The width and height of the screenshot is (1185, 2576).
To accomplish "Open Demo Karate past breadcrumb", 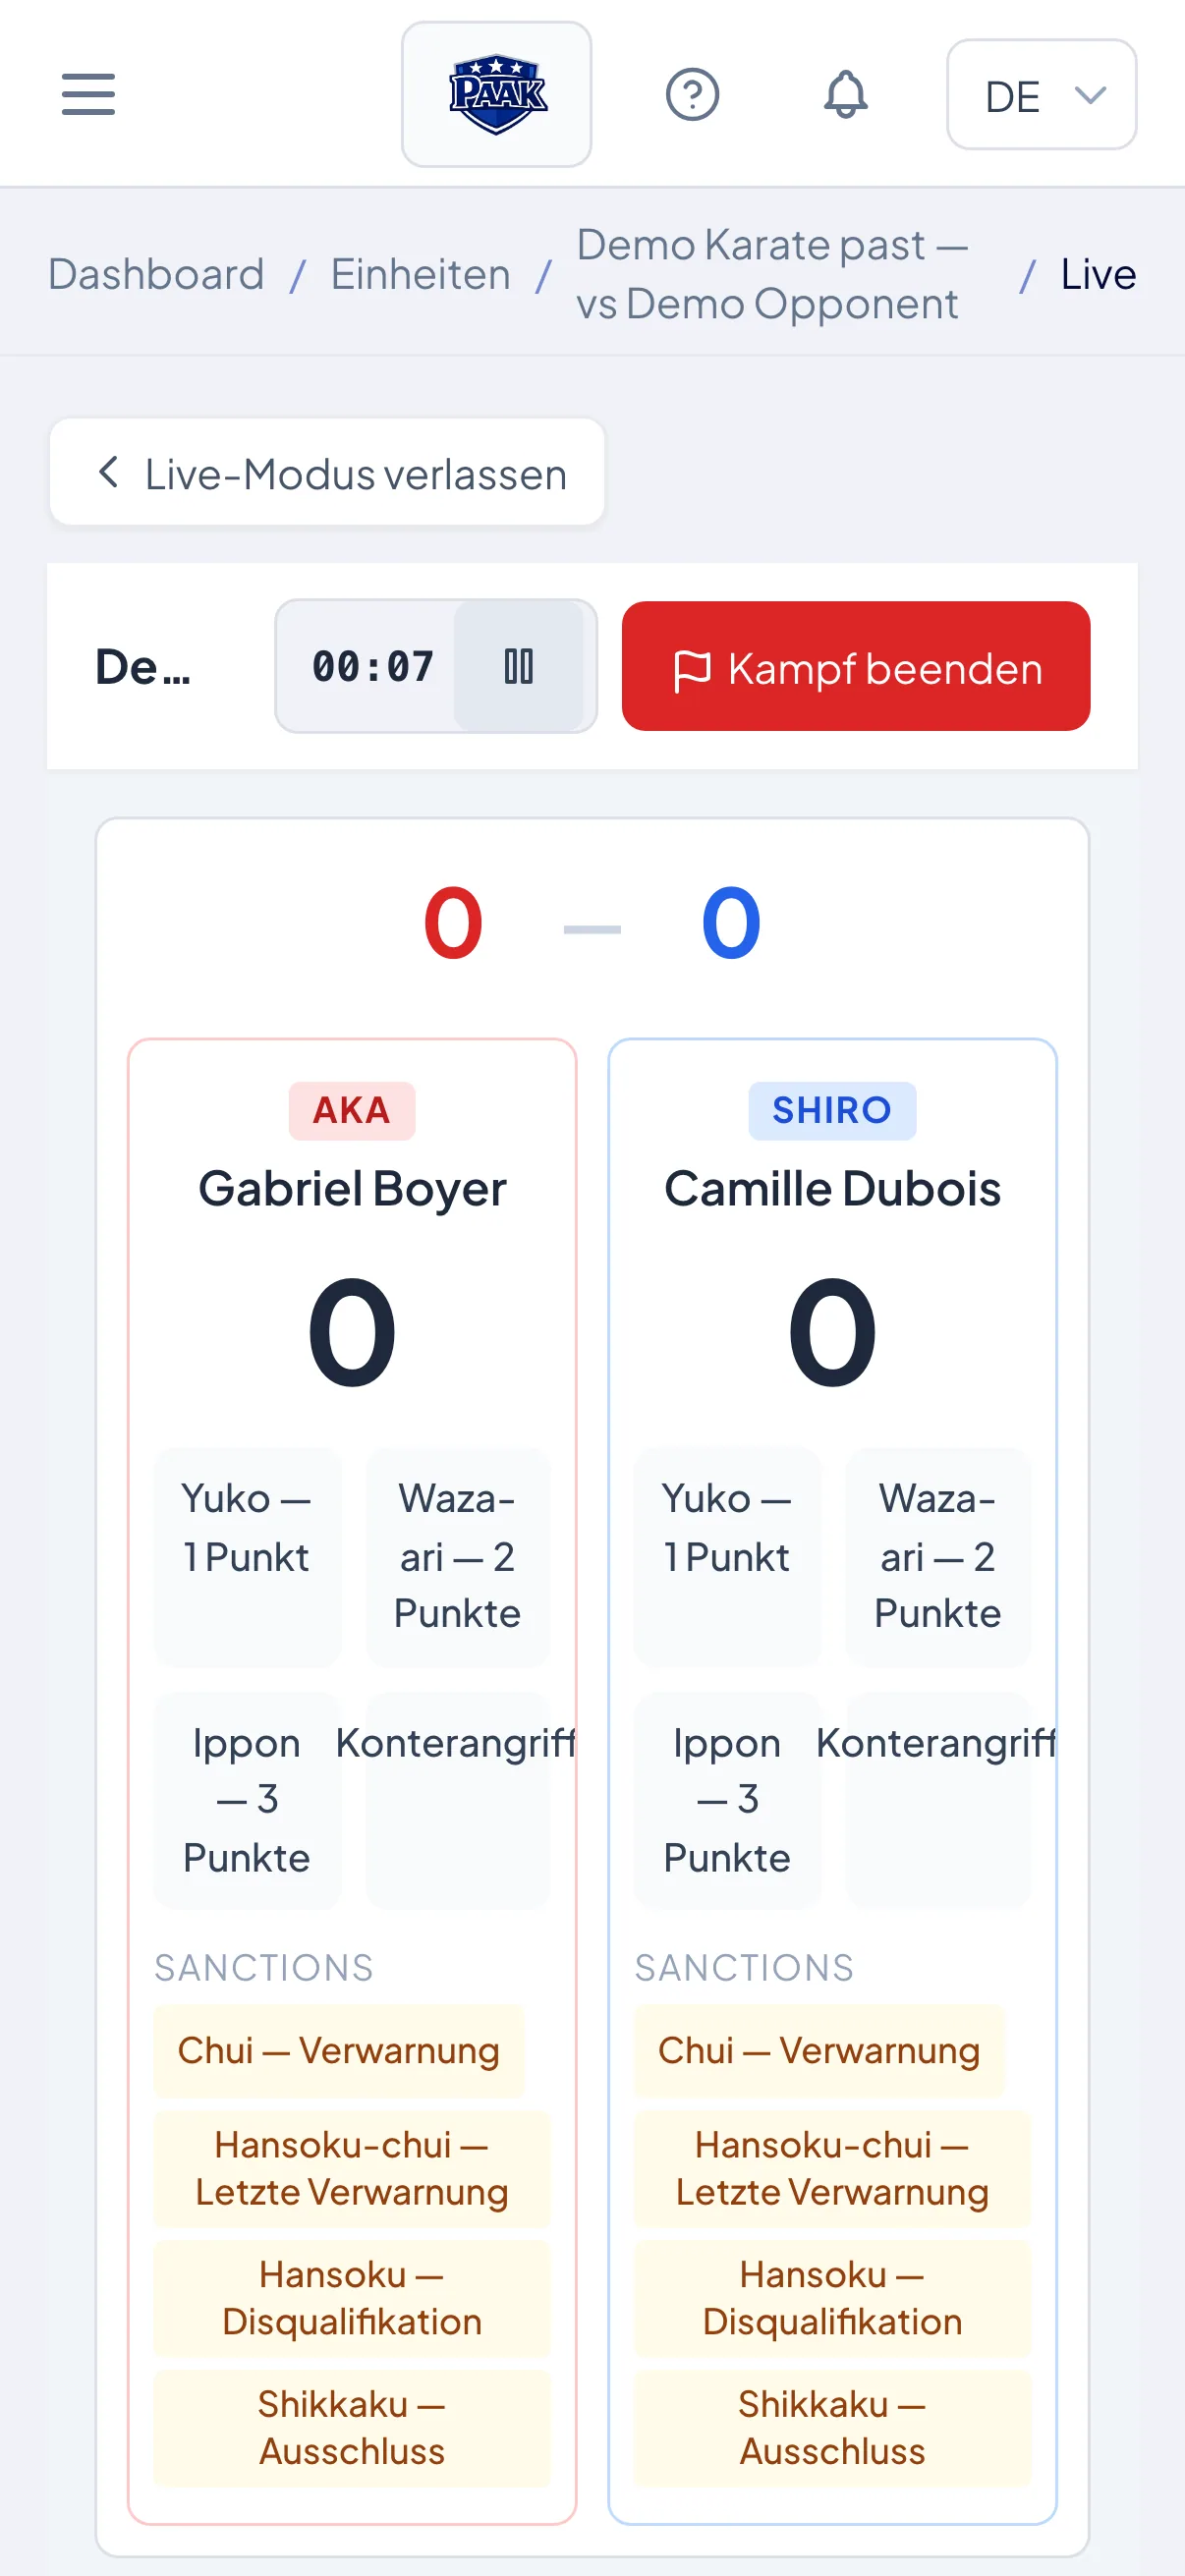I will (772, 274).
